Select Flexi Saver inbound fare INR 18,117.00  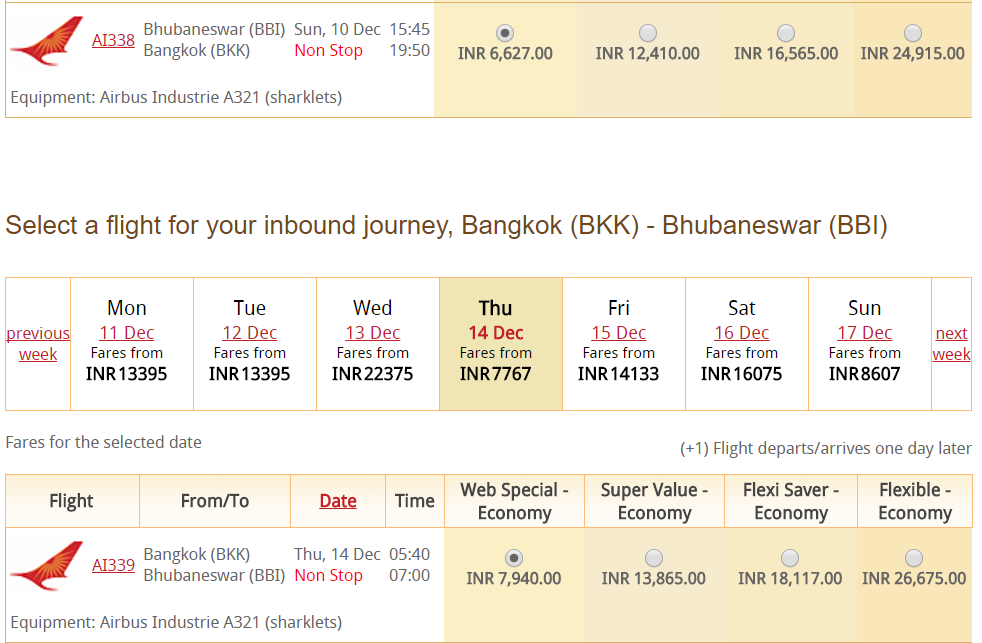coord(789,558)
